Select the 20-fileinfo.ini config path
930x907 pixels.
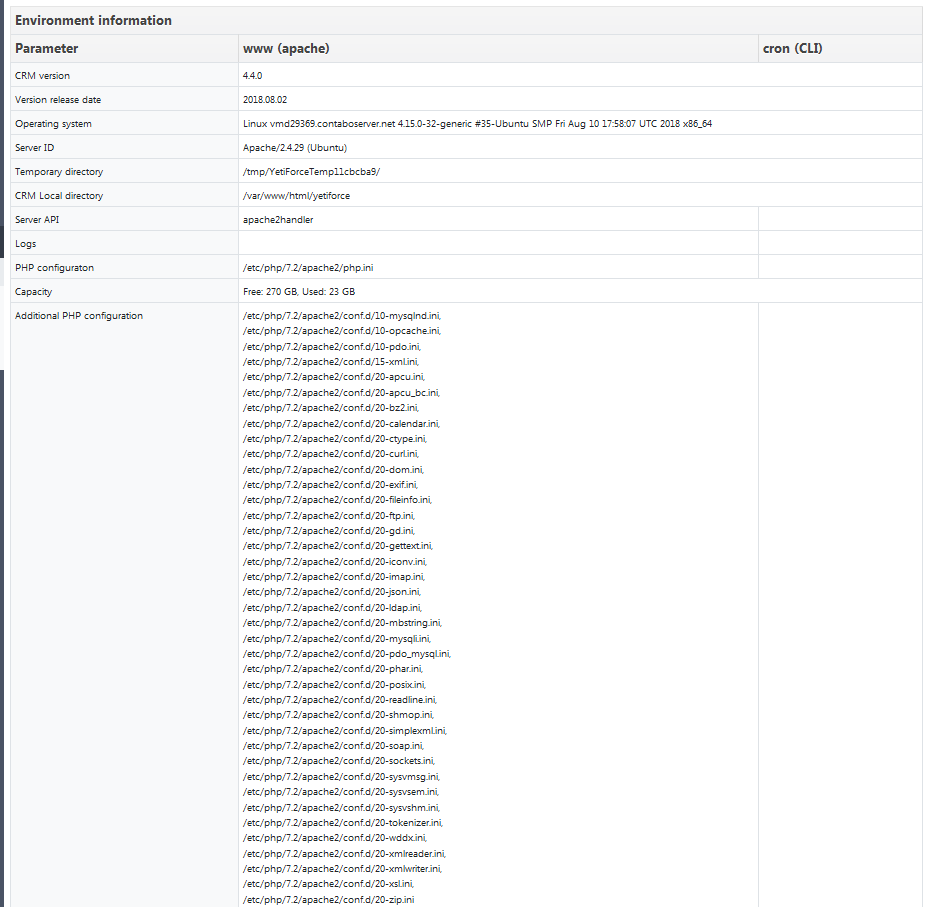(x=337, y=500)
